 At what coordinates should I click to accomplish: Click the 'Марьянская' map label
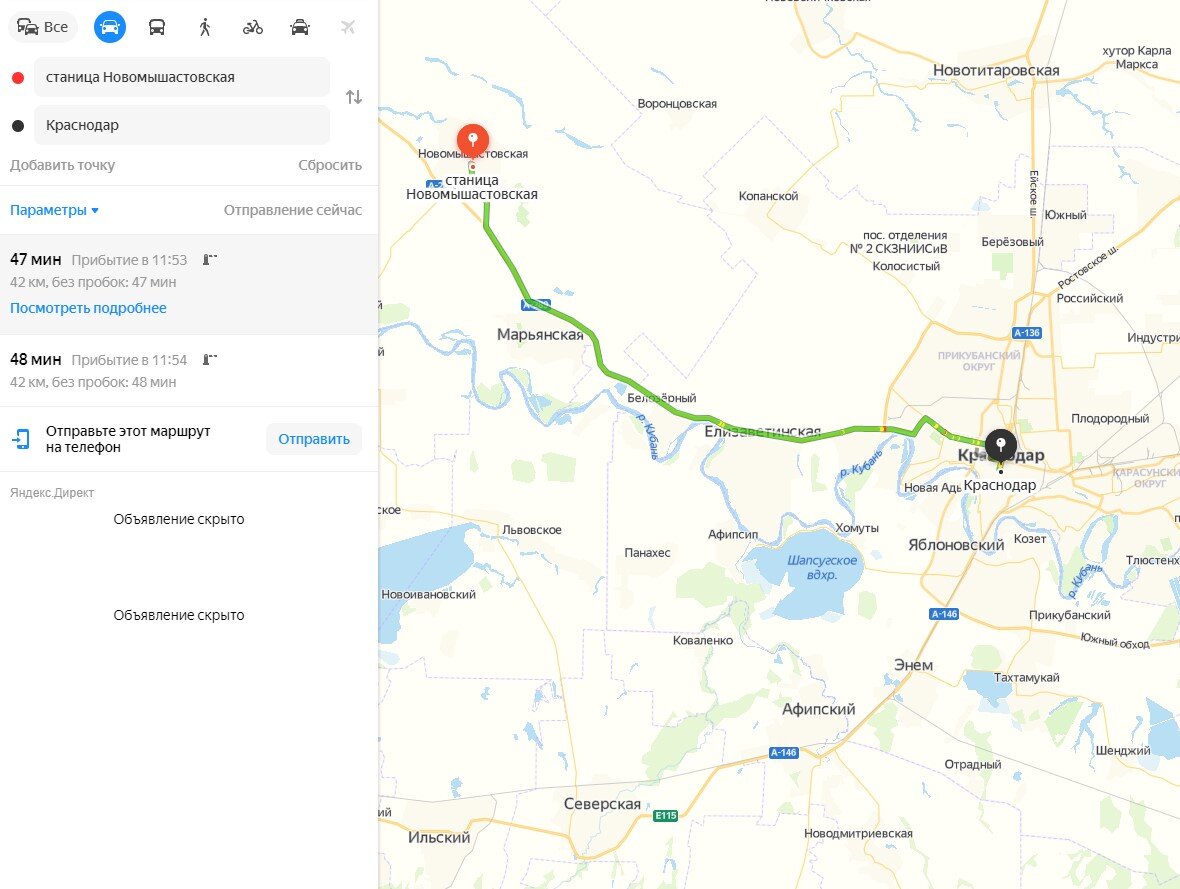(x=540, y=334)
